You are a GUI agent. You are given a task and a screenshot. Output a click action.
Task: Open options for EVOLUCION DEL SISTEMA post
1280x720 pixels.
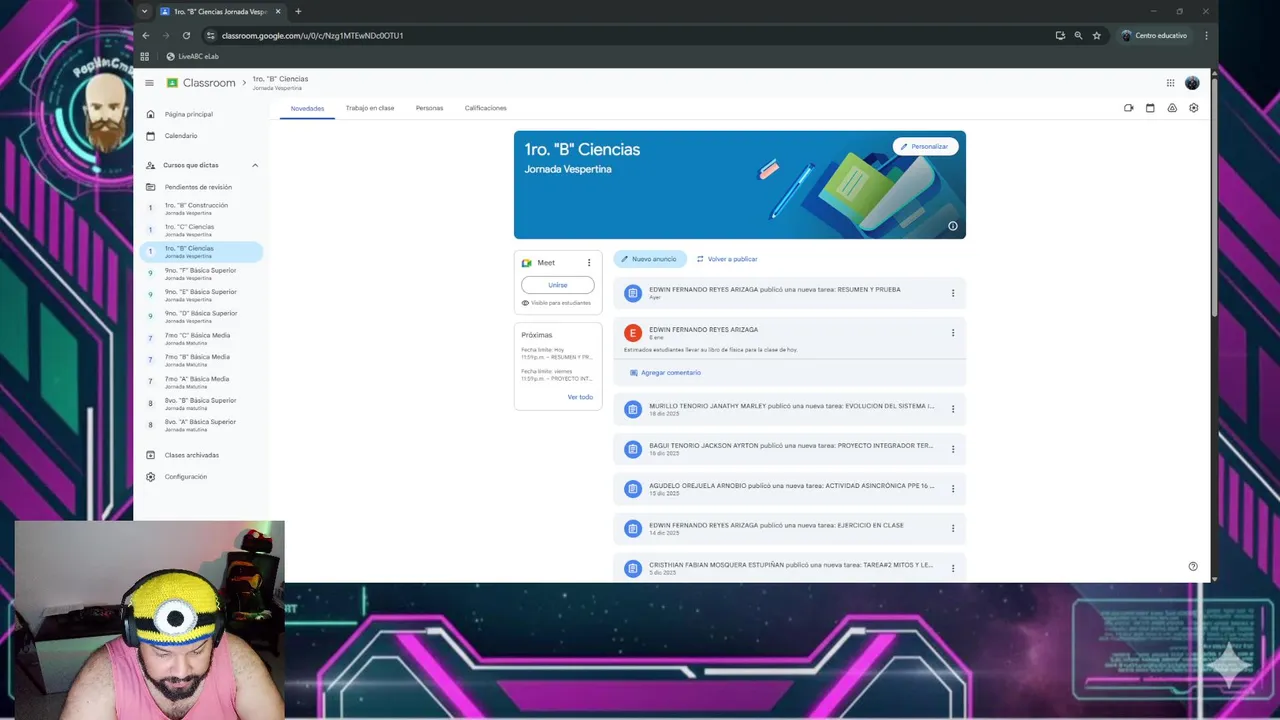(953, 409)
